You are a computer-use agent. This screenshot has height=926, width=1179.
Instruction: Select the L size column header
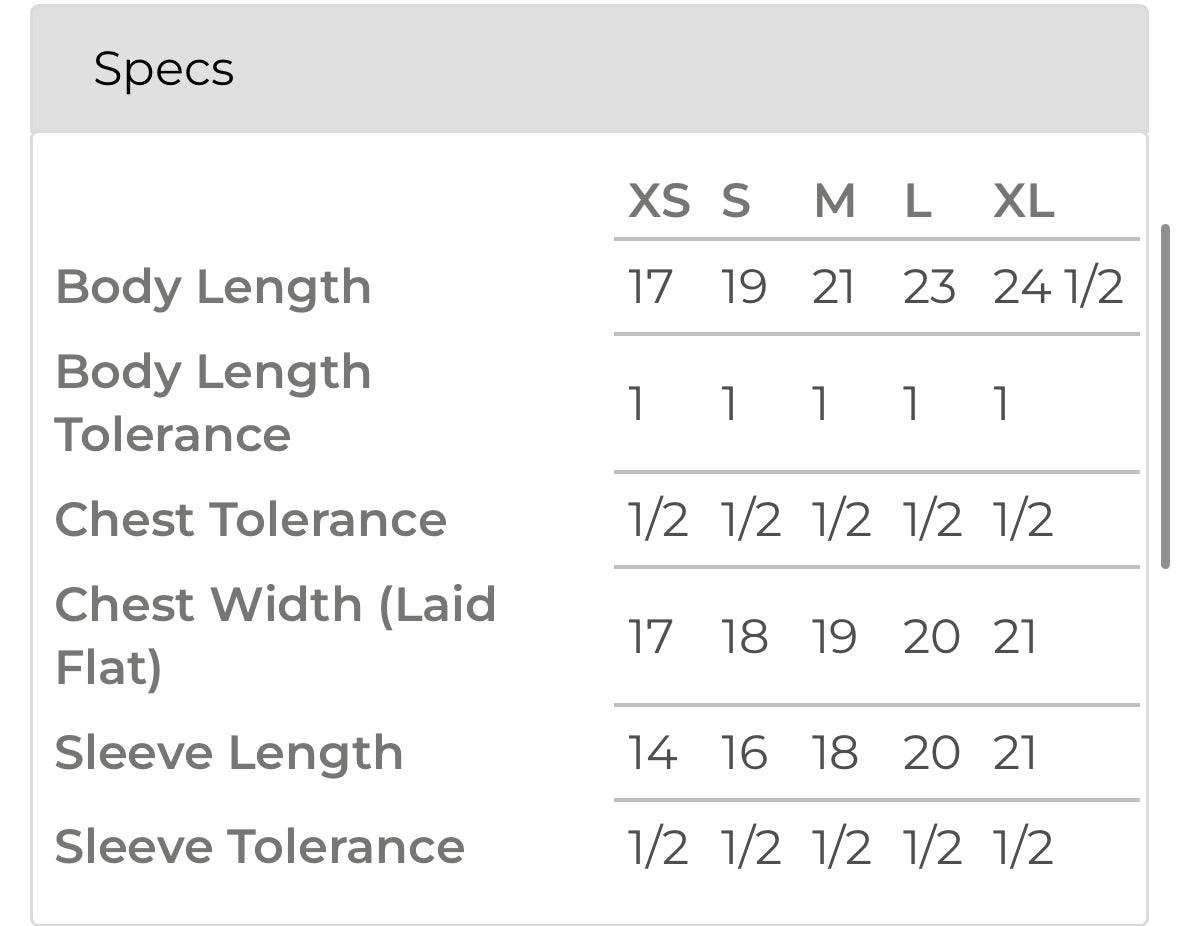[917, 202]
